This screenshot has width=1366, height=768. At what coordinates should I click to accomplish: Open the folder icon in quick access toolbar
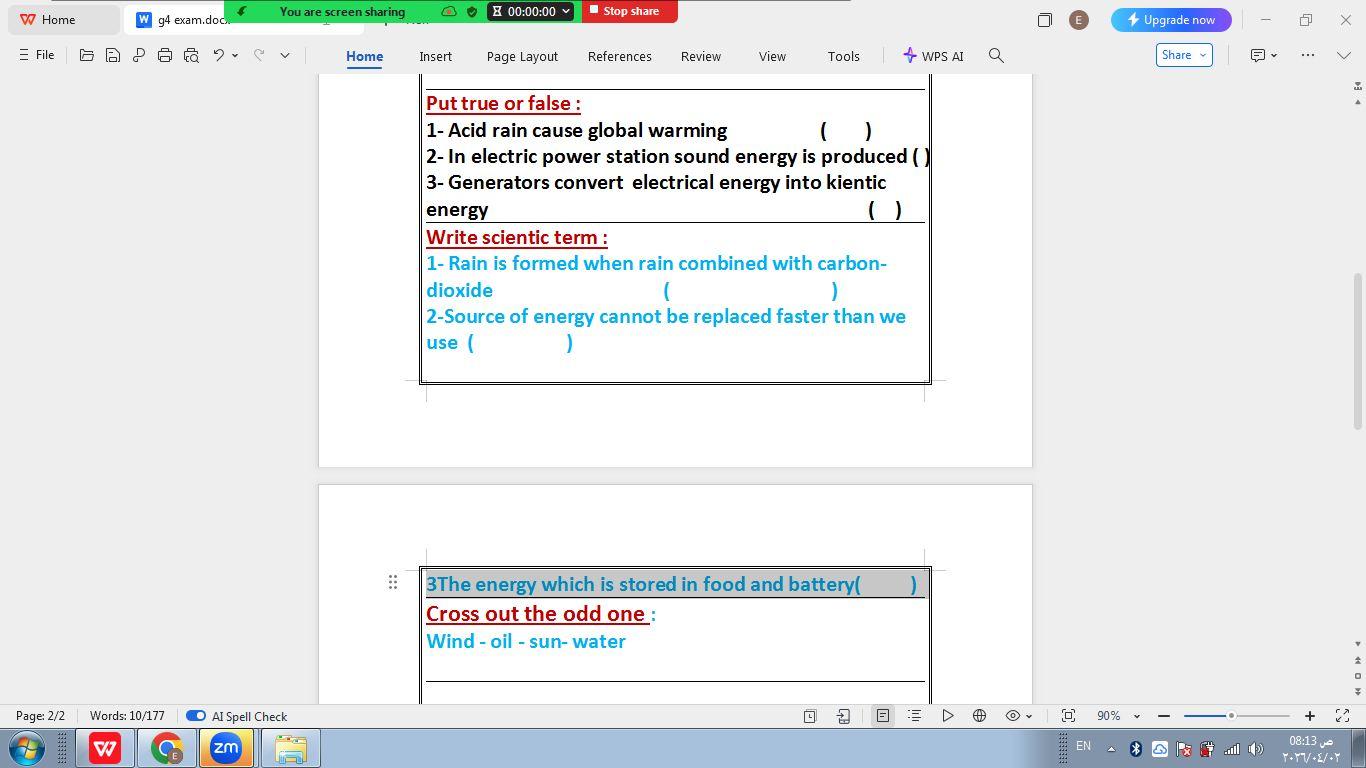[x=87, y=56]
